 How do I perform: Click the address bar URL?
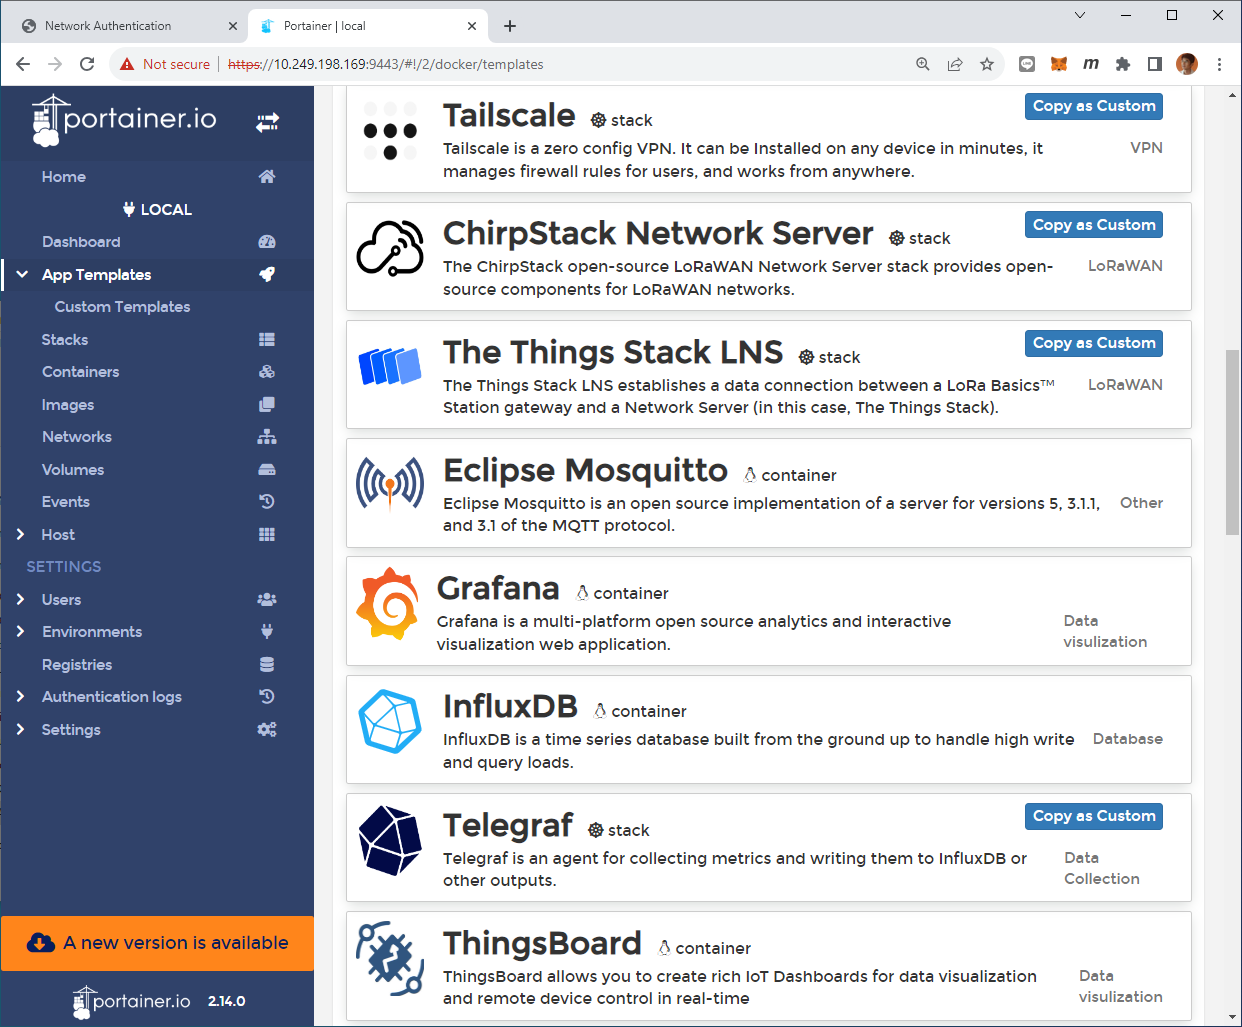[x=386, y=64]
